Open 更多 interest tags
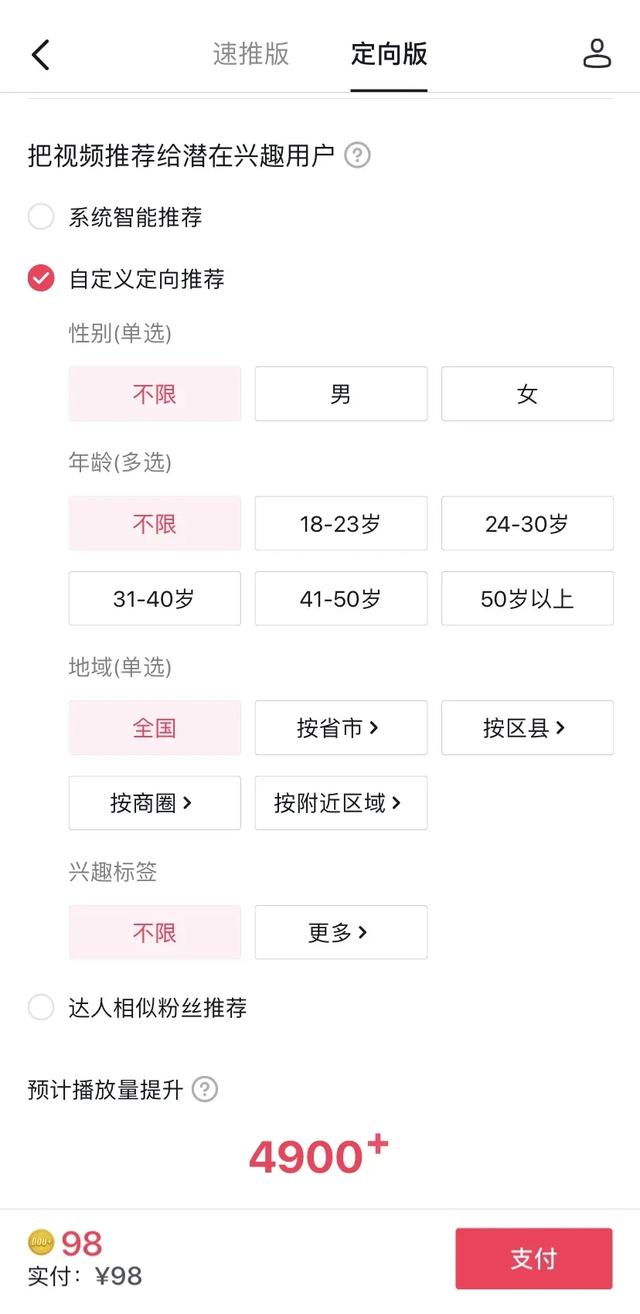 (341, 933)
